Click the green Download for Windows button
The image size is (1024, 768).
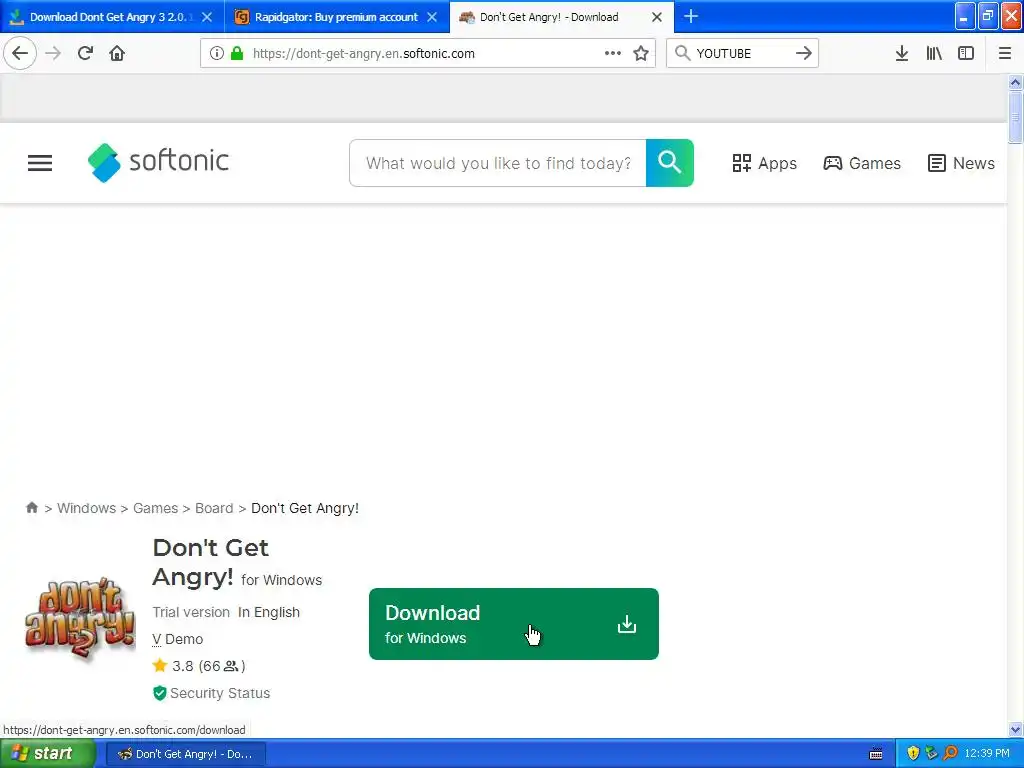(513, 624)
